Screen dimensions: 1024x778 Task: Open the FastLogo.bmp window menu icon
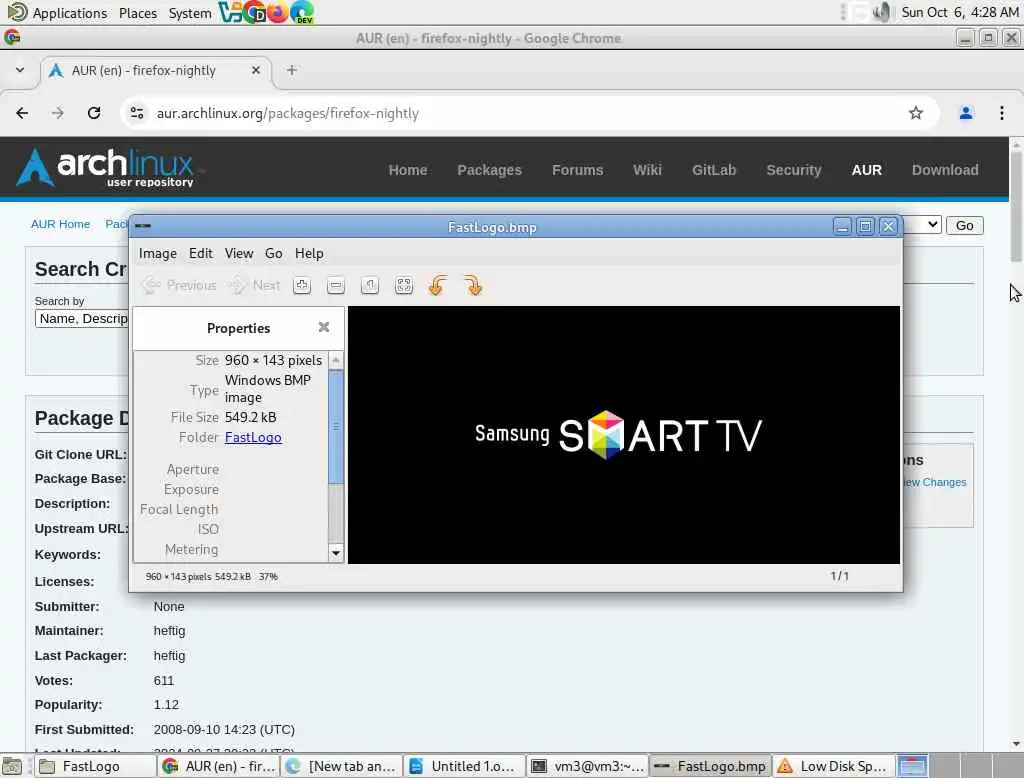(143, 226)
